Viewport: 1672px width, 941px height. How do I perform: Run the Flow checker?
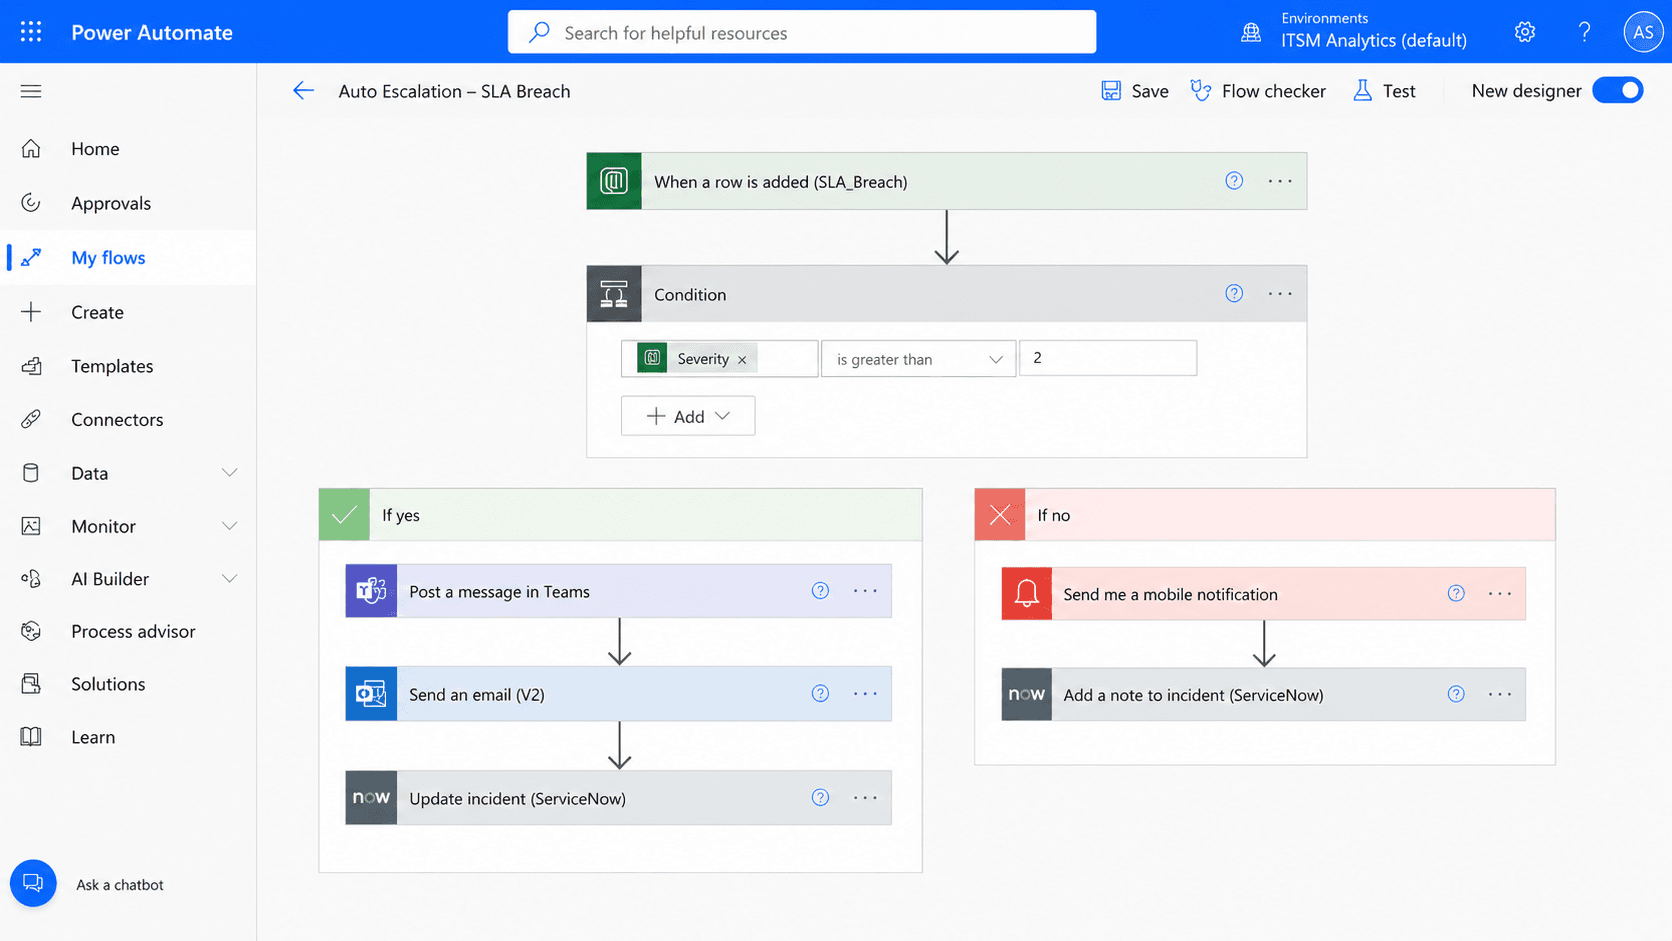tap(1258, 91)
